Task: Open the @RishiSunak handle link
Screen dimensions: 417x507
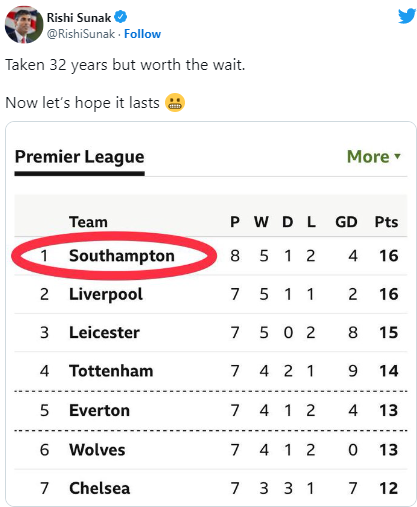Action: click(x=81, y=34)
